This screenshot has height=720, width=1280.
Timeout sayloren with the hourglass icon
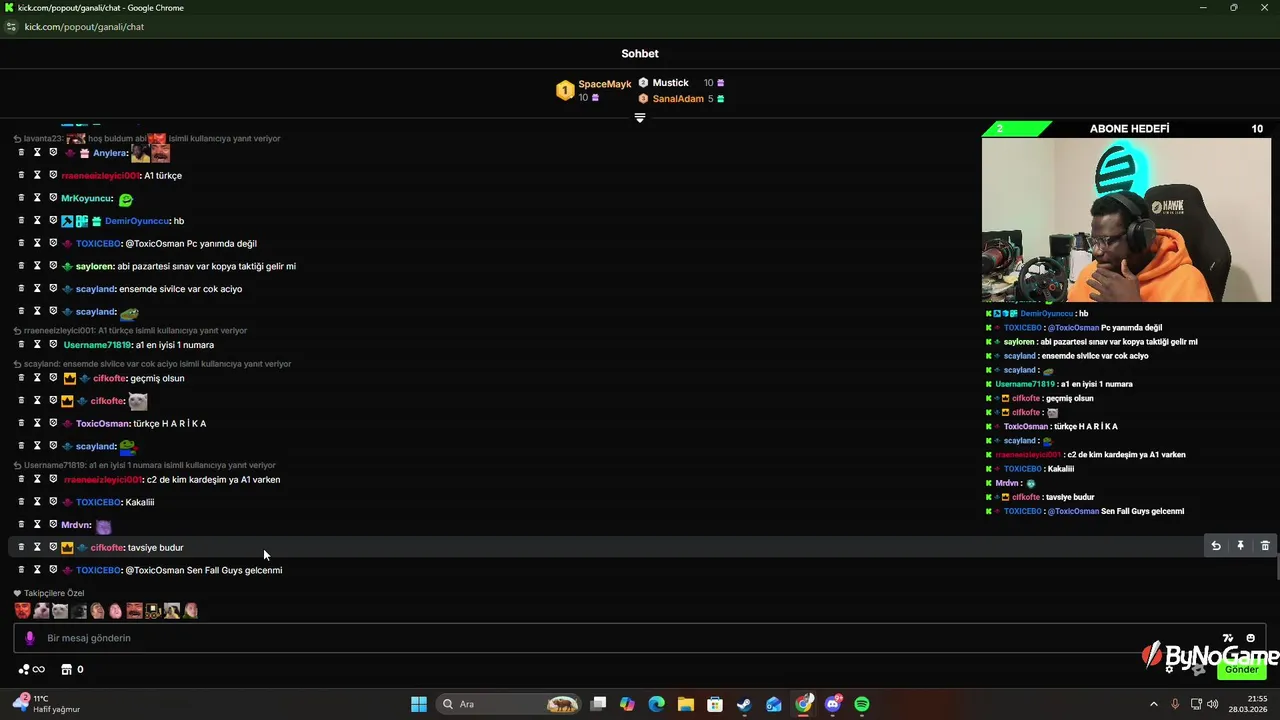37,266
